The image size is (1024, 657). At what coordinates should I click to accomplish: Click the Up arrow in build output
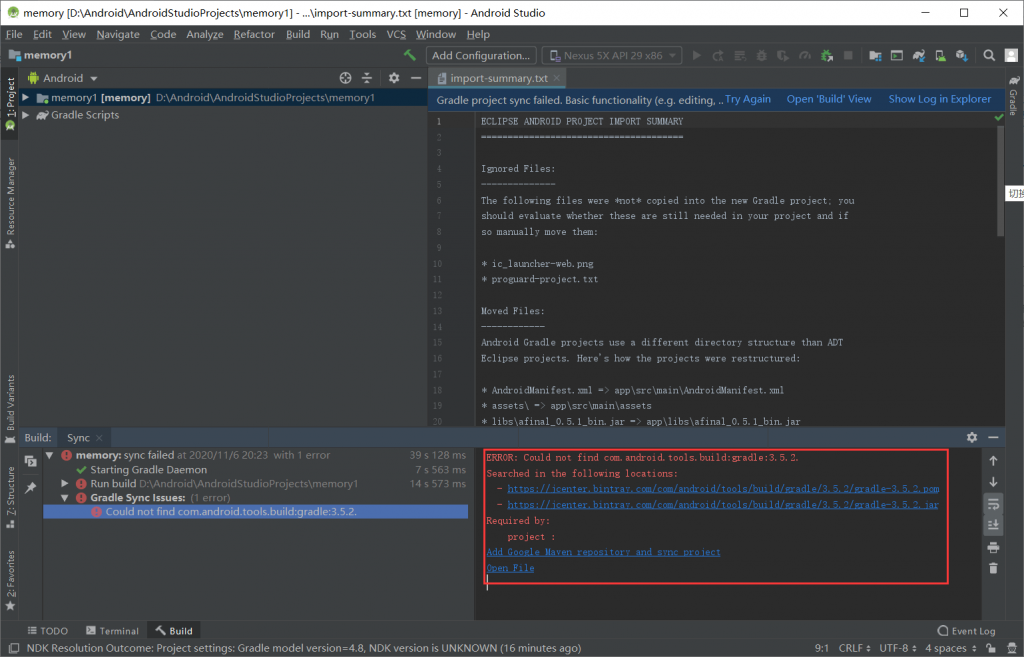993,461
